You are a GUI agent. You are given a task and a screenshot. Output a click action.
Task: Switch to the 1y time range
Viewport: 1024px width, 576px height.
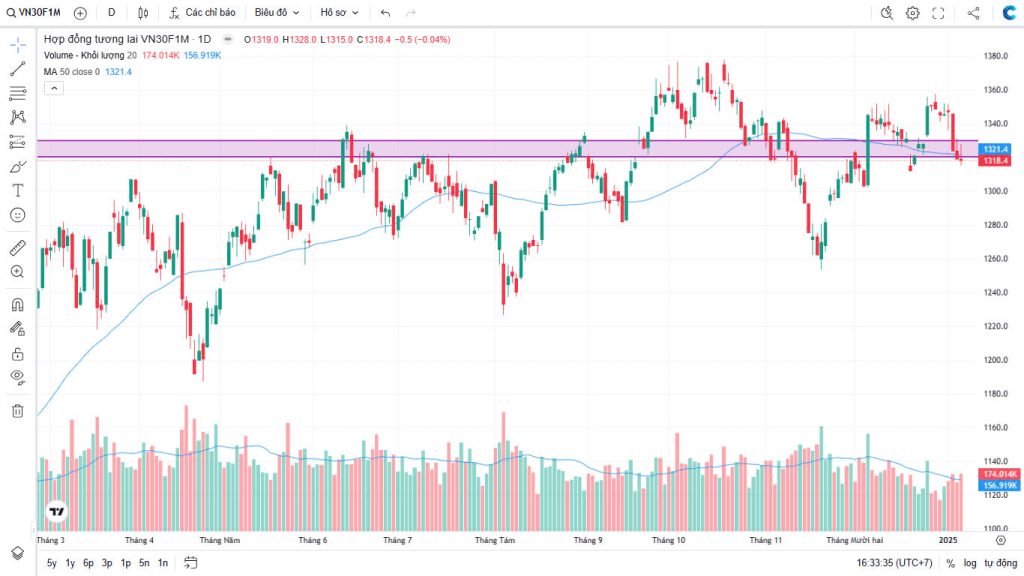pos(70,563)
